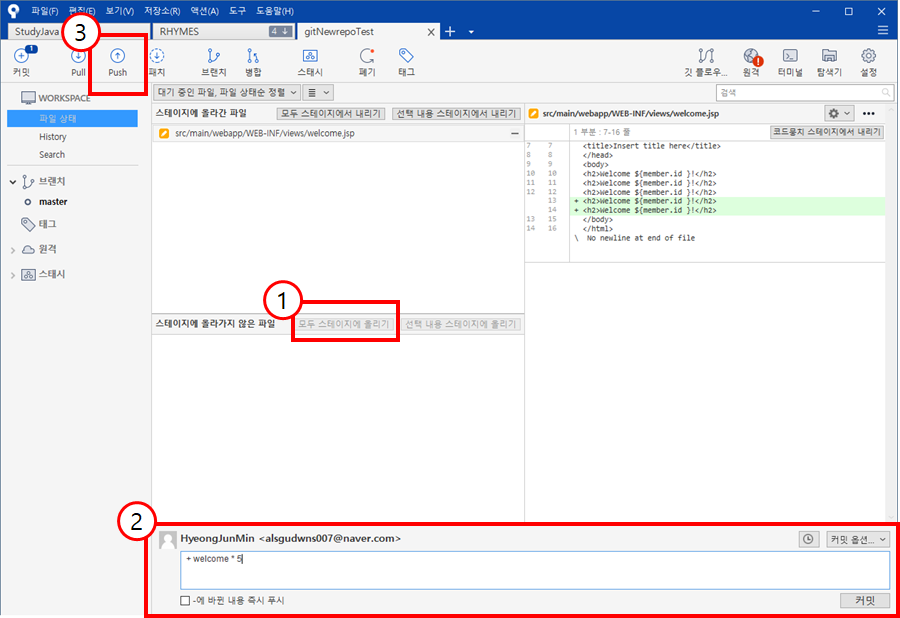Viewport: 900px width, 618px height.
Task: Open the Commit (커밋) toolbar icon
Action: point(22,62)
